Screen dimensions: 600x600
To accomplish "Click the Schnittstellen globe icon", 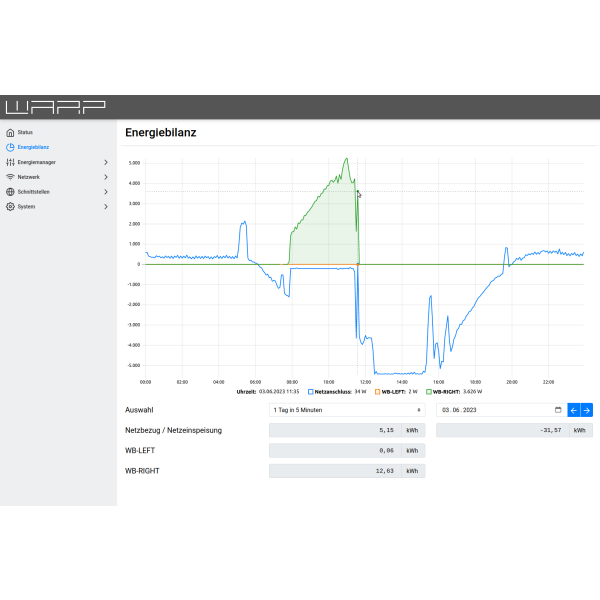I will pyautogui.click(x=10, y=192).
